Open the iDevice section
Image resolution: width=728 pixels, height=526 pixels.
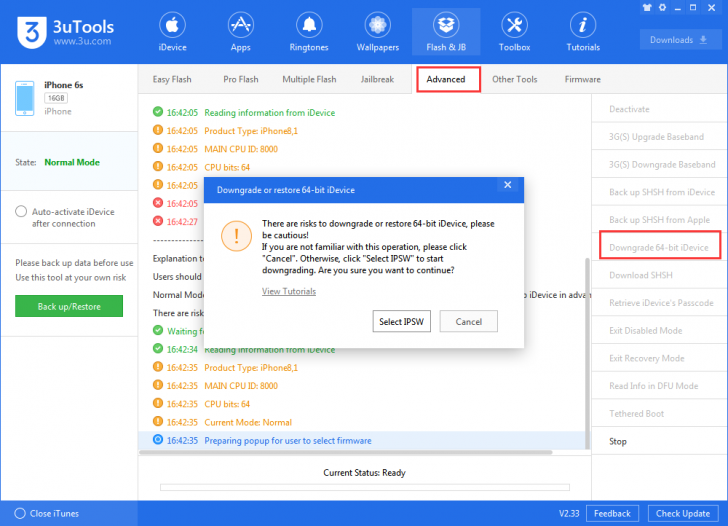pyautogui.click(x=172, y=32)
